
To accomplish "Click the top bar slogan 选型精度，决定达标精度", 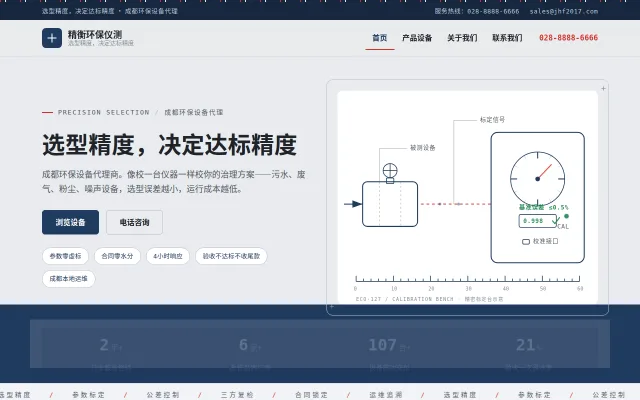I will 78,11.
